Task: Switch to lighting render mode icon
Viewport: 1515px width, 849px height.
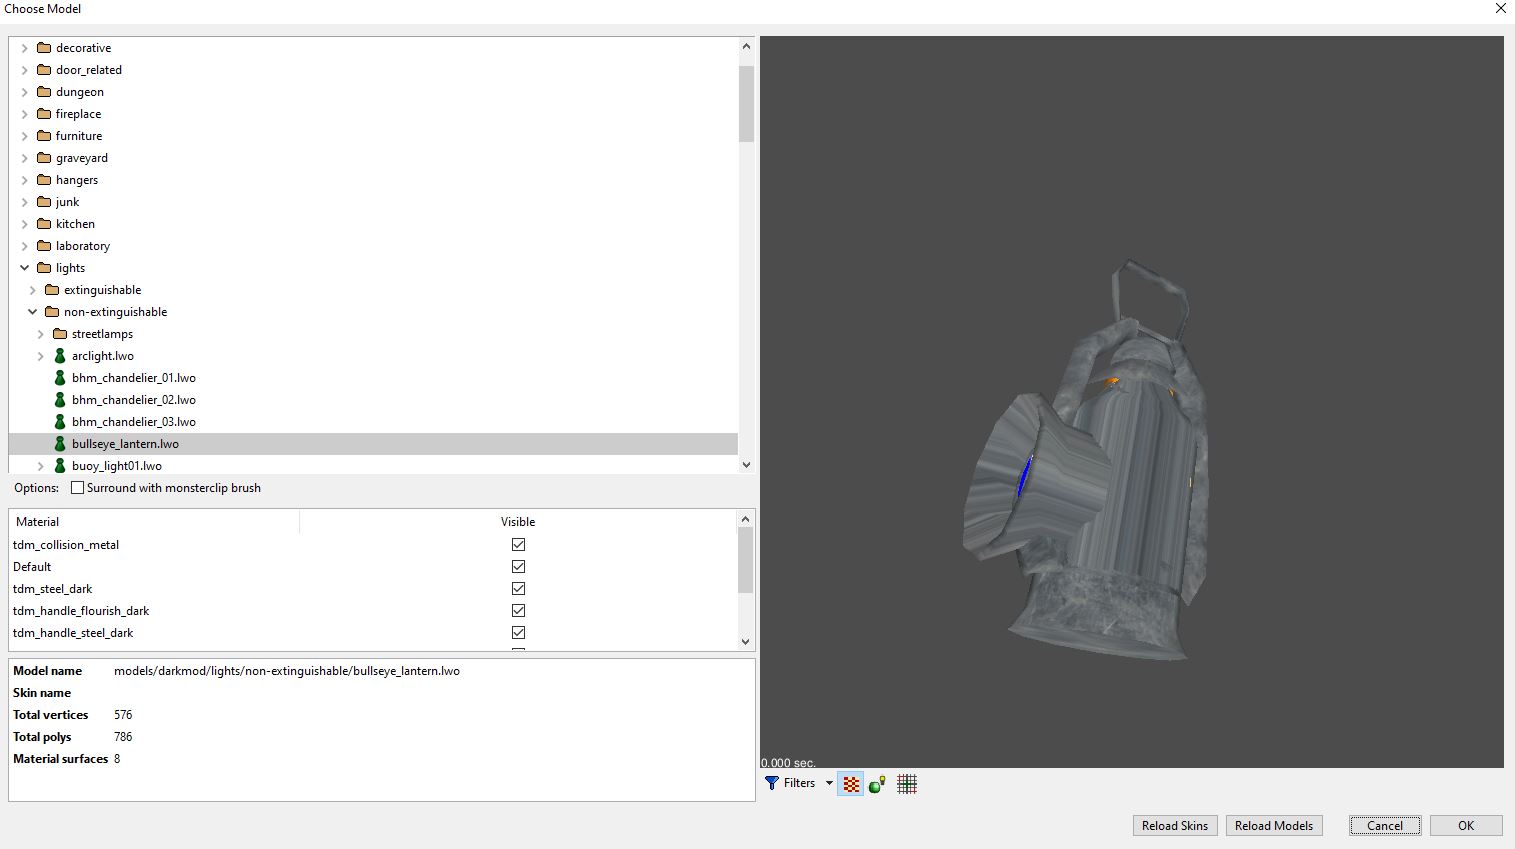Action: 878,784
